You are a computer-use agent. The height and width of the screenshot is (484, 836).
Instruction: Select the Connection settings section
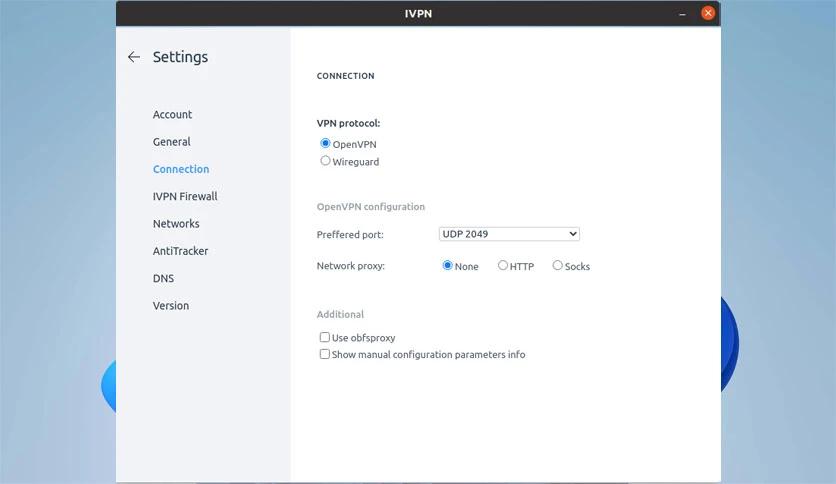click(x=181, y=169)
